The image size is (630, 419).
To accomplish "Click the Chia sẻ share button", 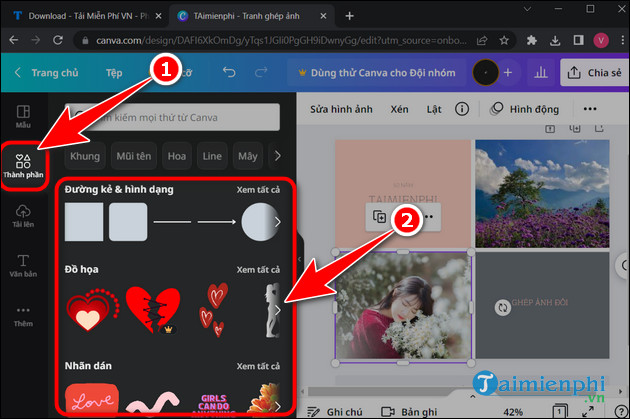I will pyautogui.click(x=595, y=73).
